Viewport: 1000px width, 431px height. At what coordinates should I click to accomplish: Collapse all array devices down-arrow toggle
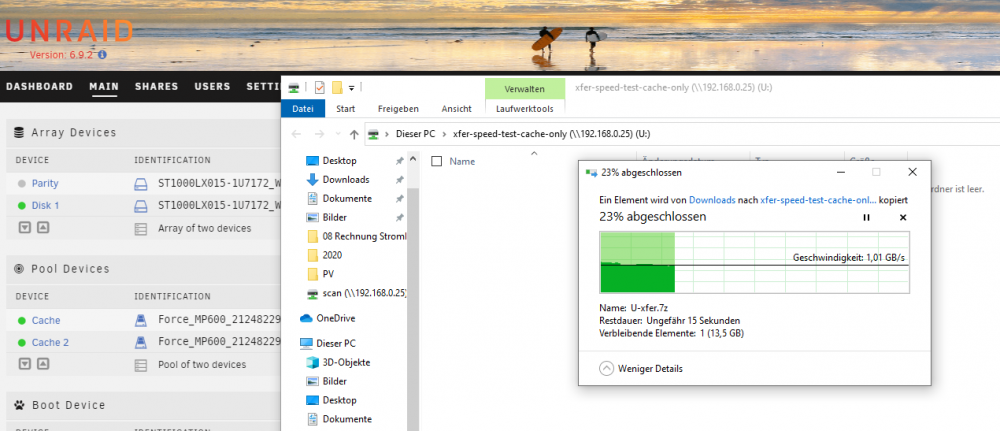24,228
